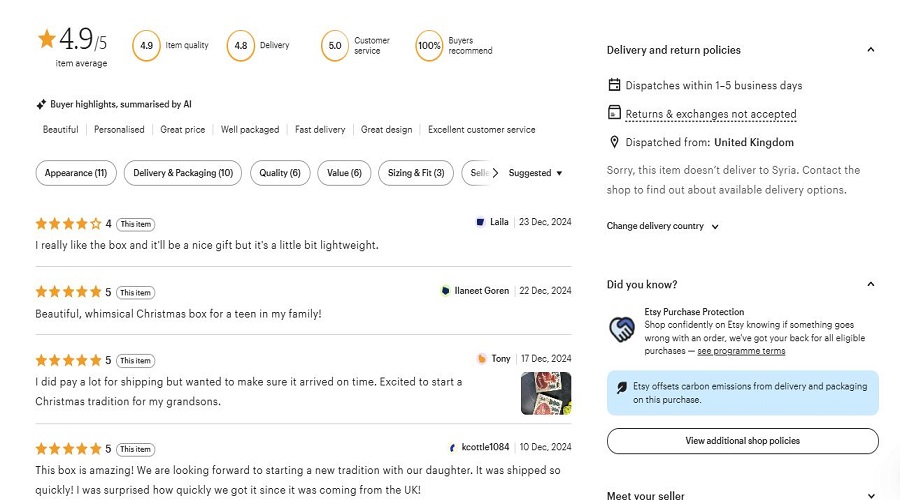Collapse Delivery and return policies section

click(x=870, y=50)
